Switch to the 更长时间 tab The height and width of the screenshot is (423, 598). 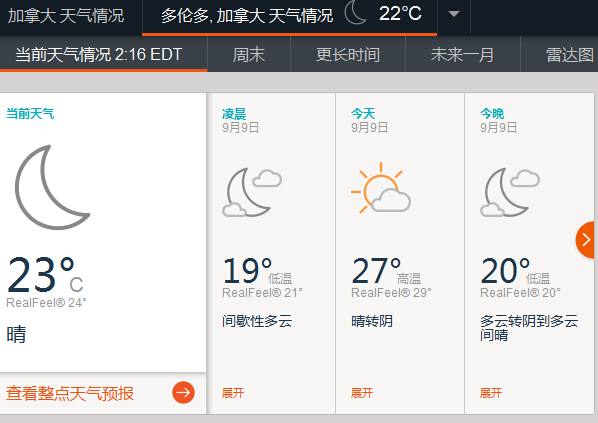tap(348, 54)
